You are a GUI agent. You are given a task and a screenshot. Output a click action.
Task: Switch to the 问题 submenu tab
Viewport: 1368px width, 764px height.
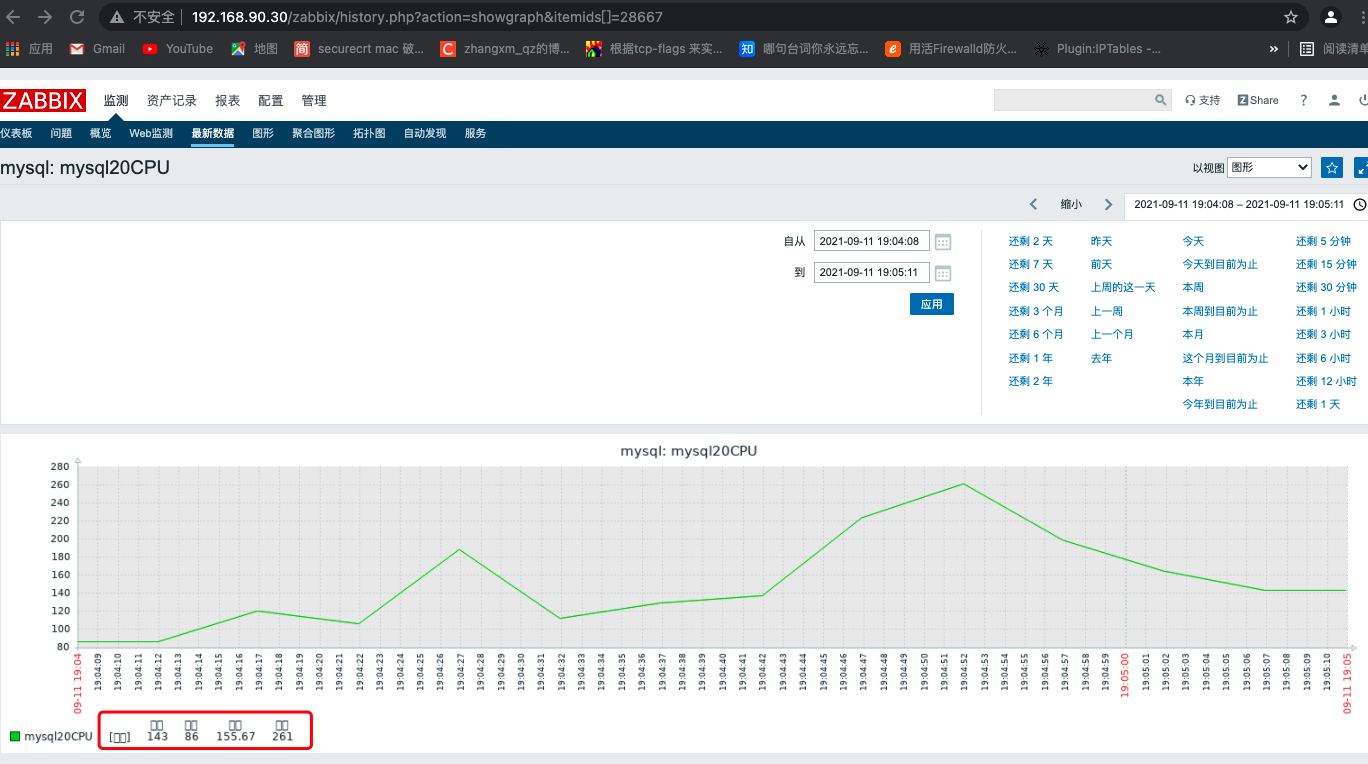(61, 133)
